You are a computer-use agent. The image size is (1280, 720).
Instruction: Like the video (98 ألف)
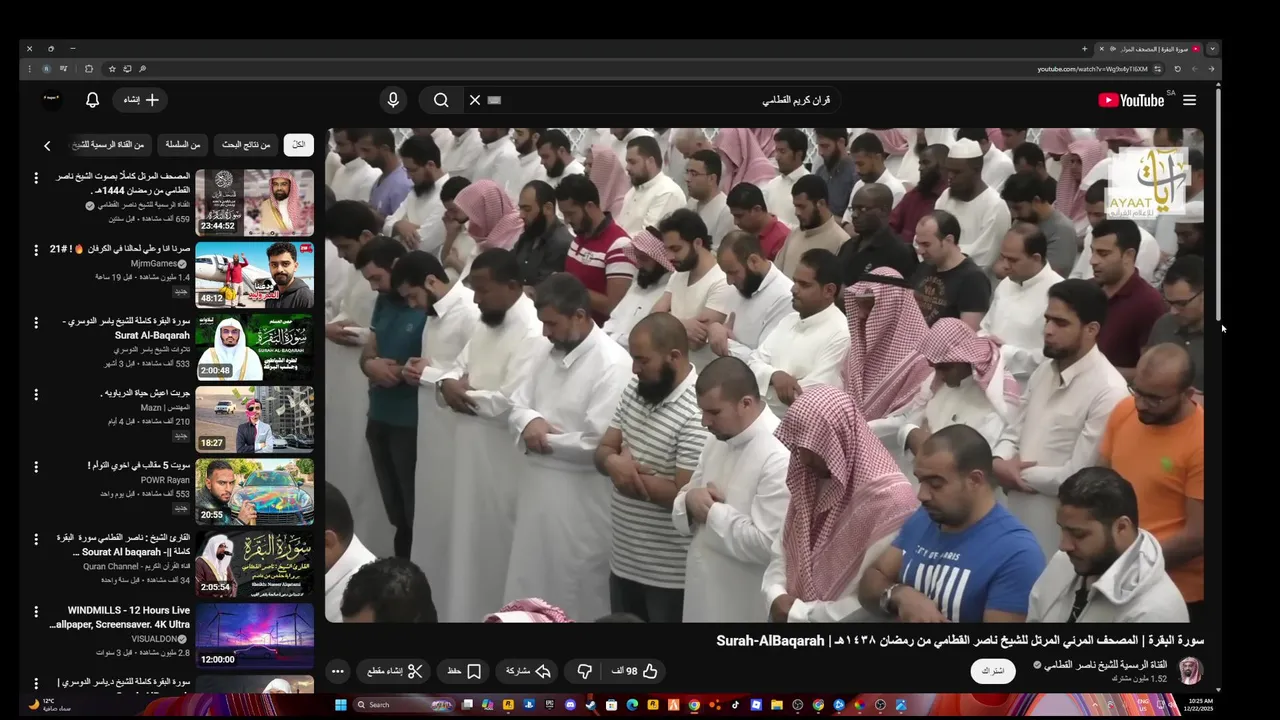(635, 671)
